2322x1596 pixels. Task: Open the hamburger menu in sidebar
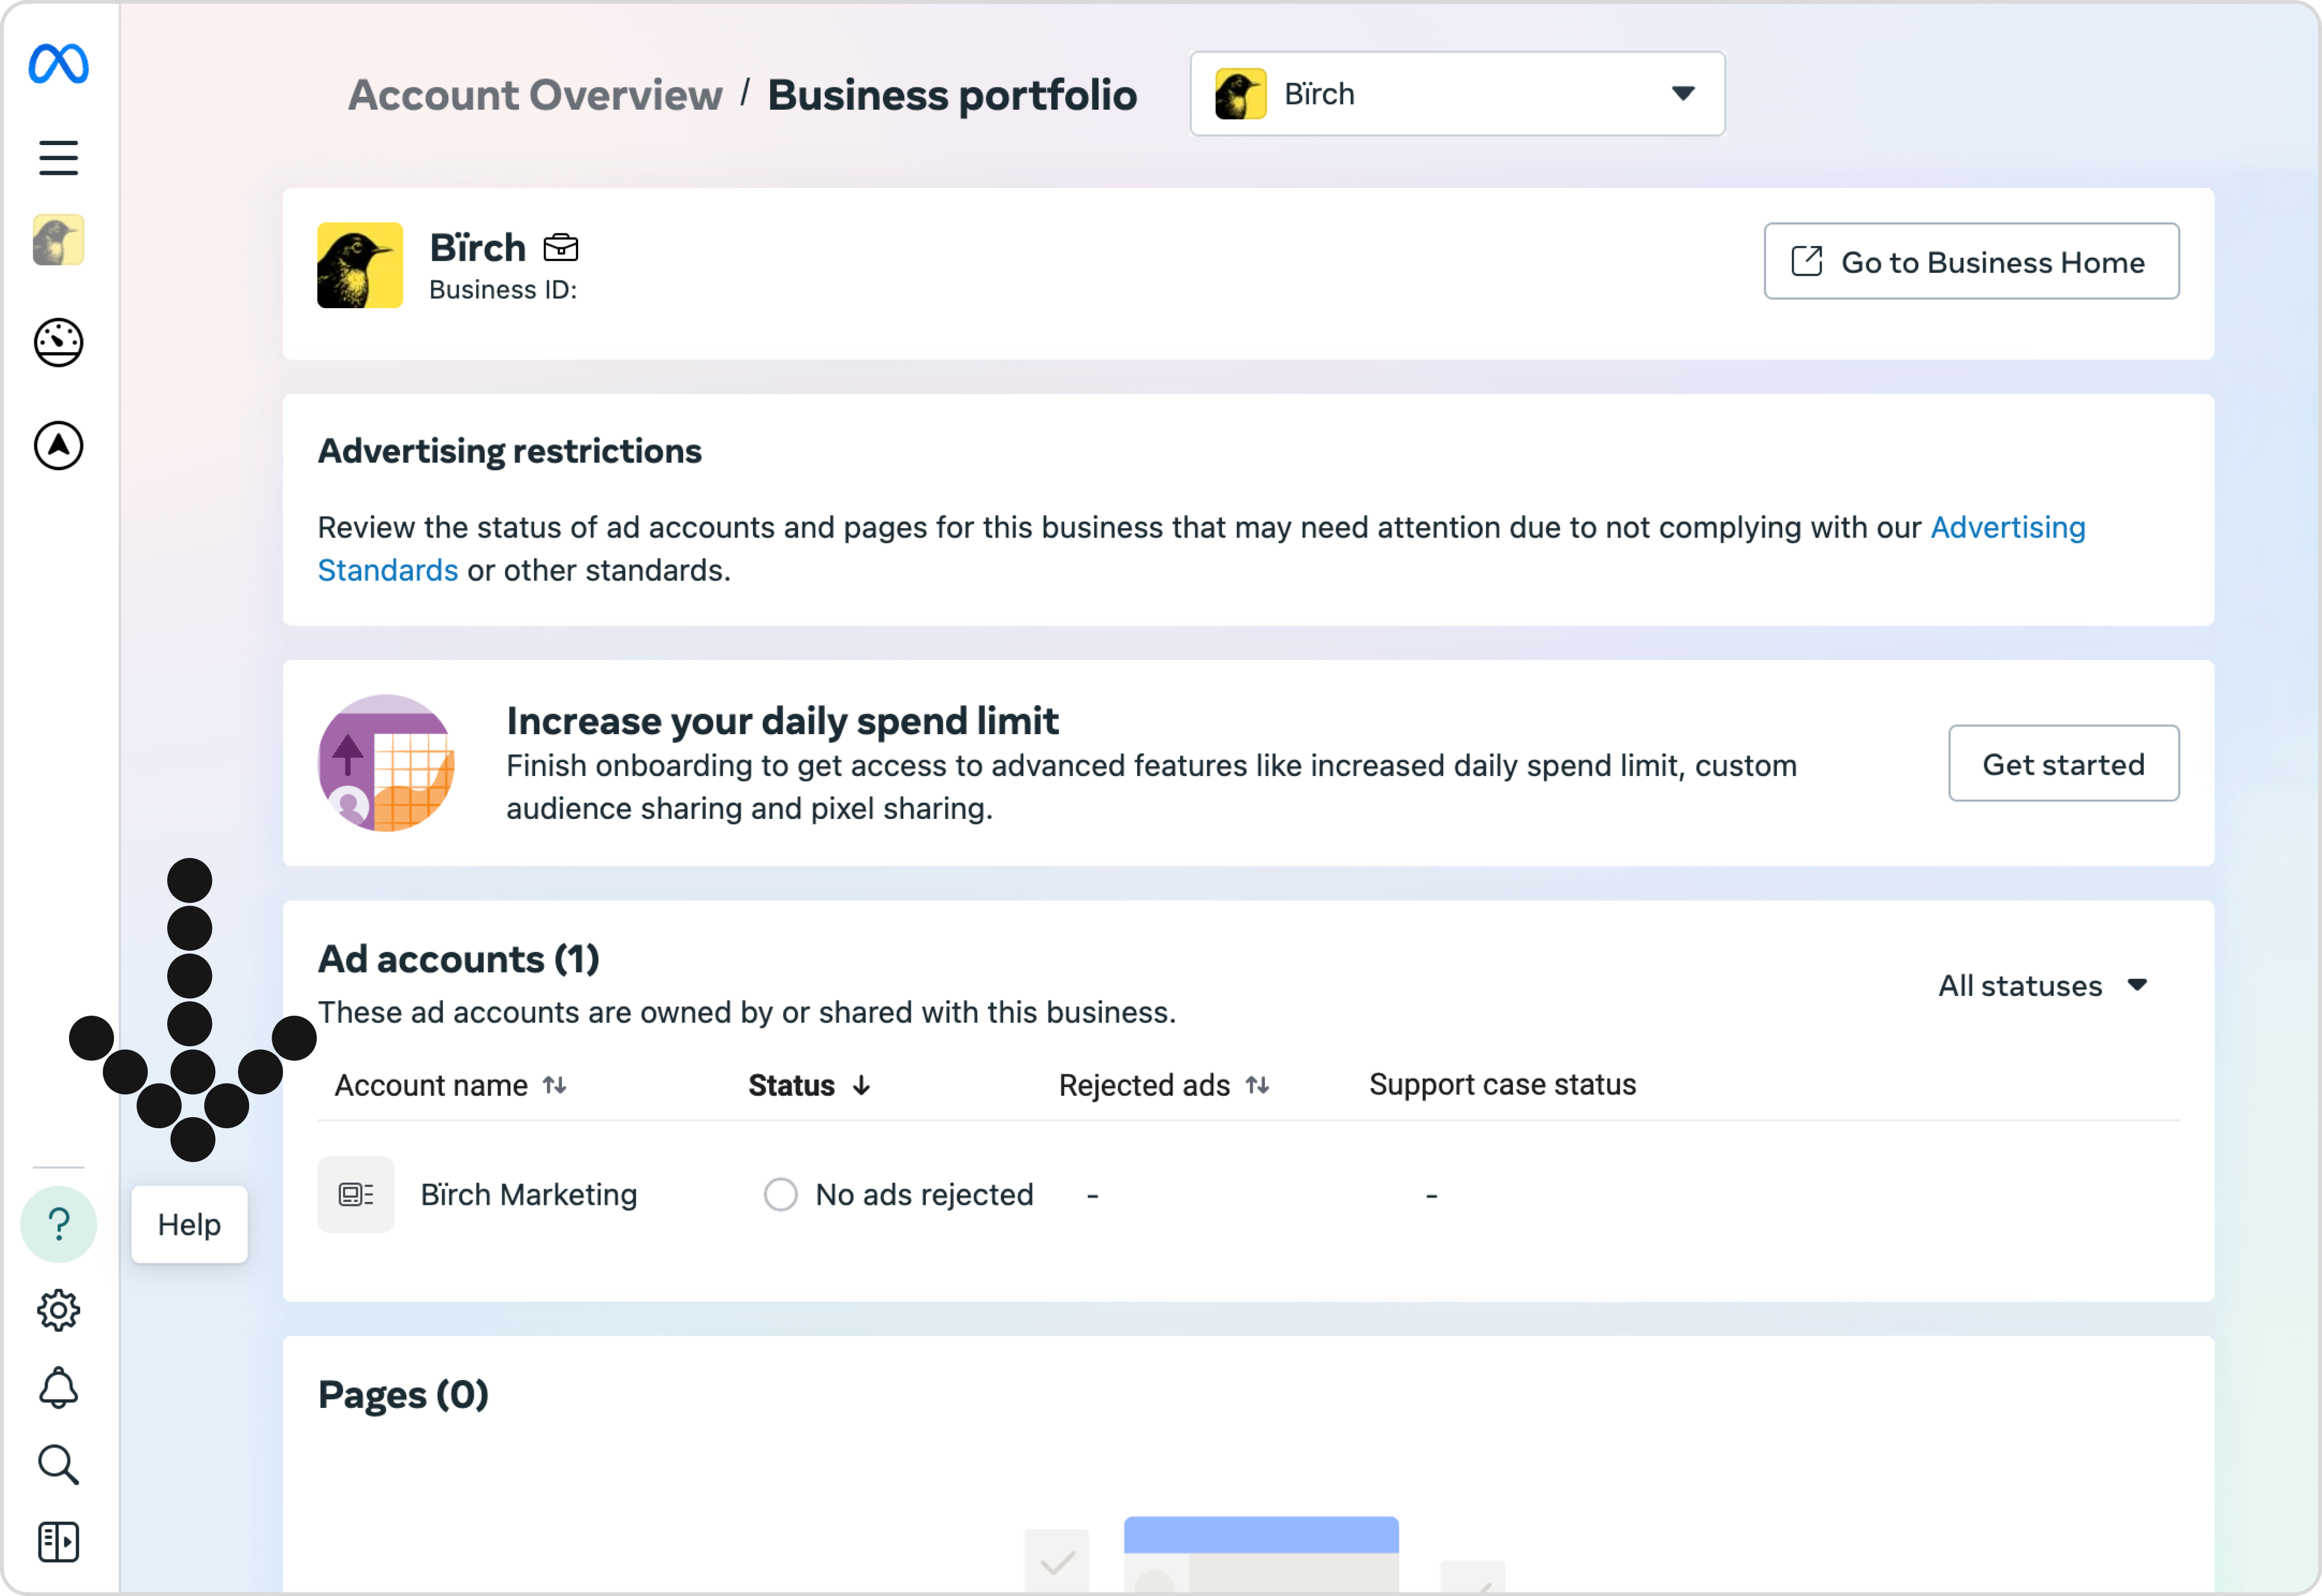[58, 158]
